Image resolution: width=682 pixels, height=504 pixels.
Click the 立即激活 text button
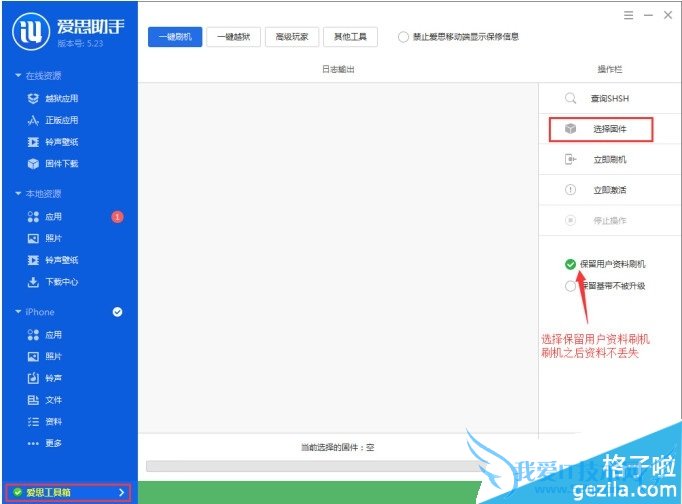coord(610,190)
